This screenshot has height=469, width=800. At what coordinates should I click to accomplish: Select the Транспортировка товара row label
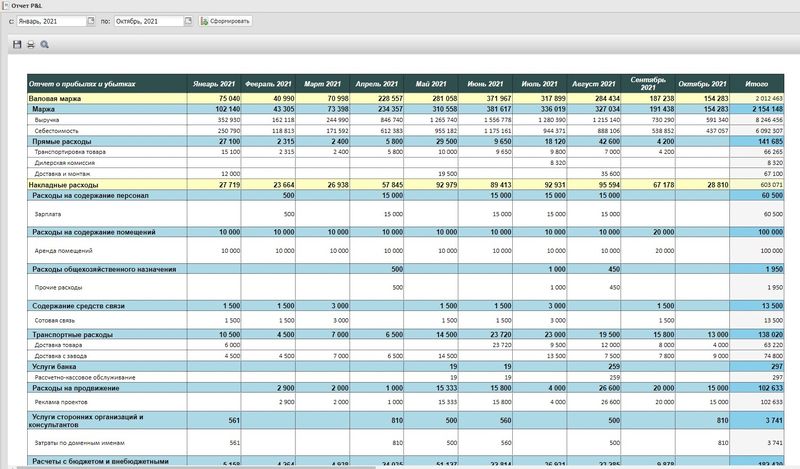pyautogui.click(x=70, y=152)
